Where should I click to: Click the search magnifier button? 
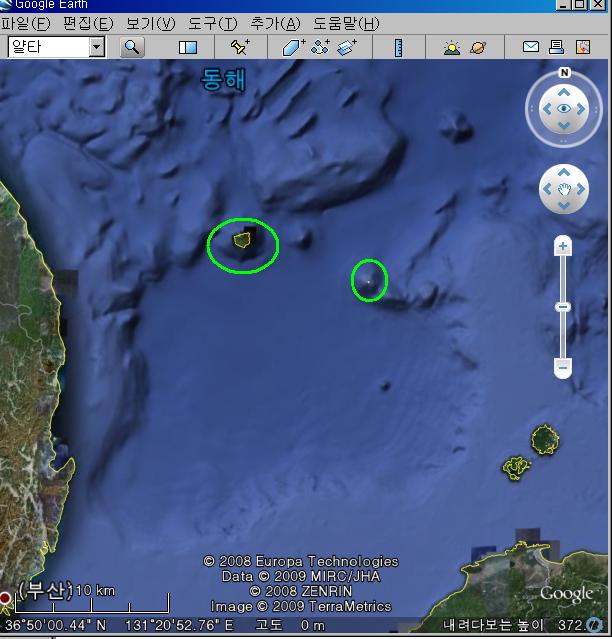(x=132, y=47)
